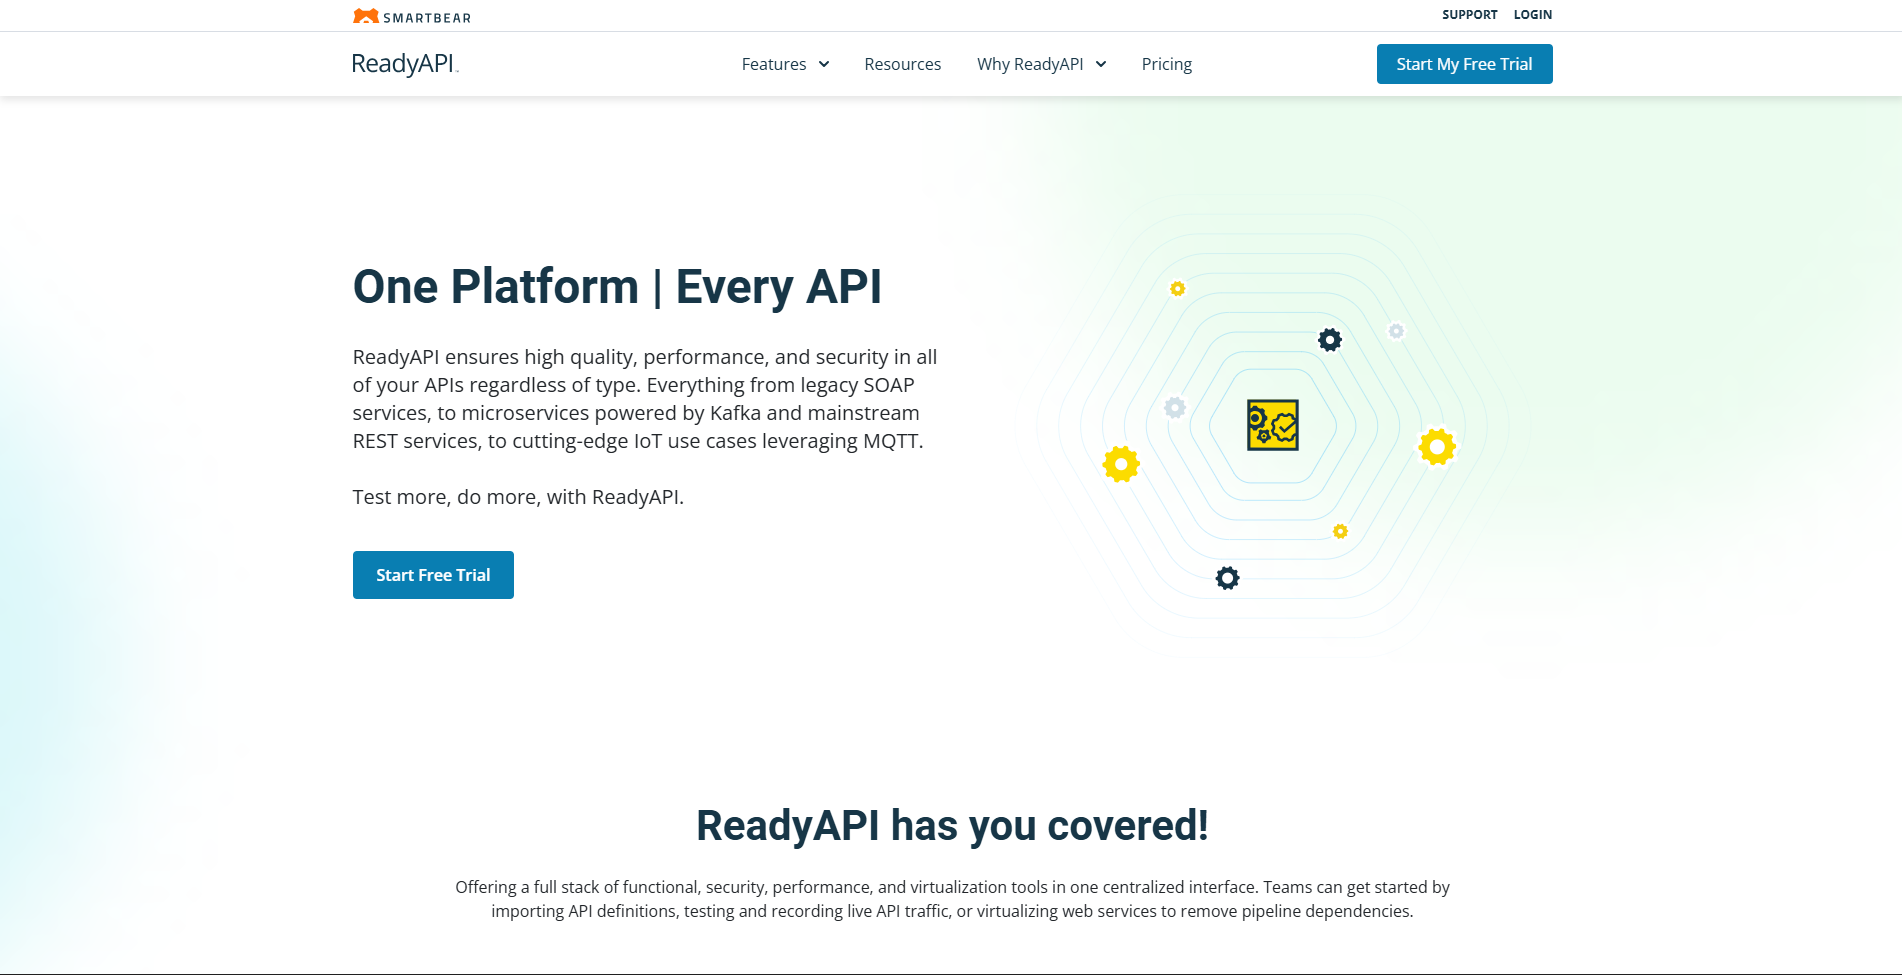Click the Start Free Trial button
The height and width of the screenshot is (975, 1902).
point(433,575)
